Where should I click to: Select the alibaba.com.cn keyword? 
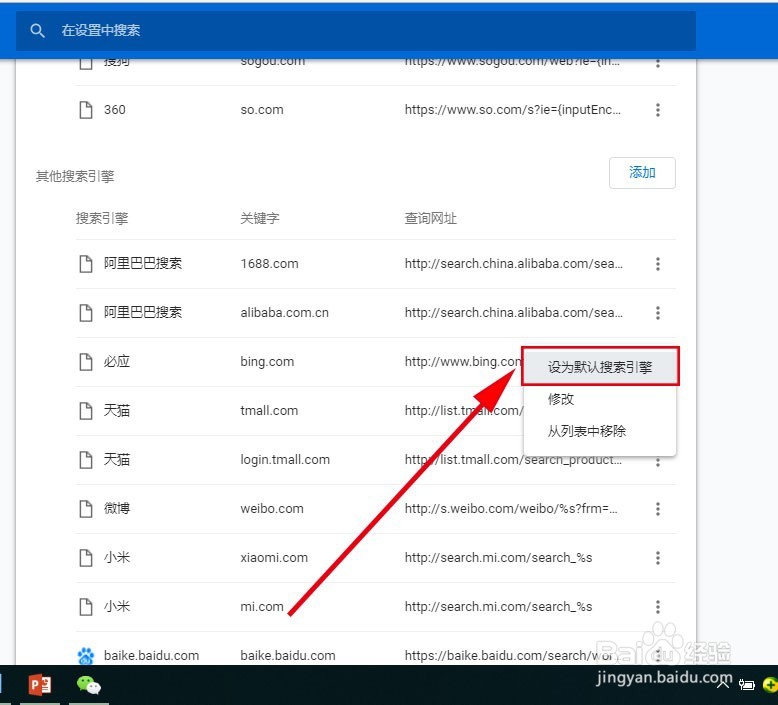[x=284, y=313]
